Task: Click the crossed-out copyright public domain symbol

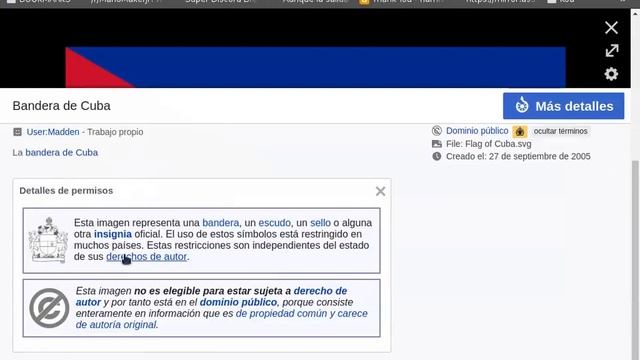Action: pyautogui.click(x=49, y=308)
